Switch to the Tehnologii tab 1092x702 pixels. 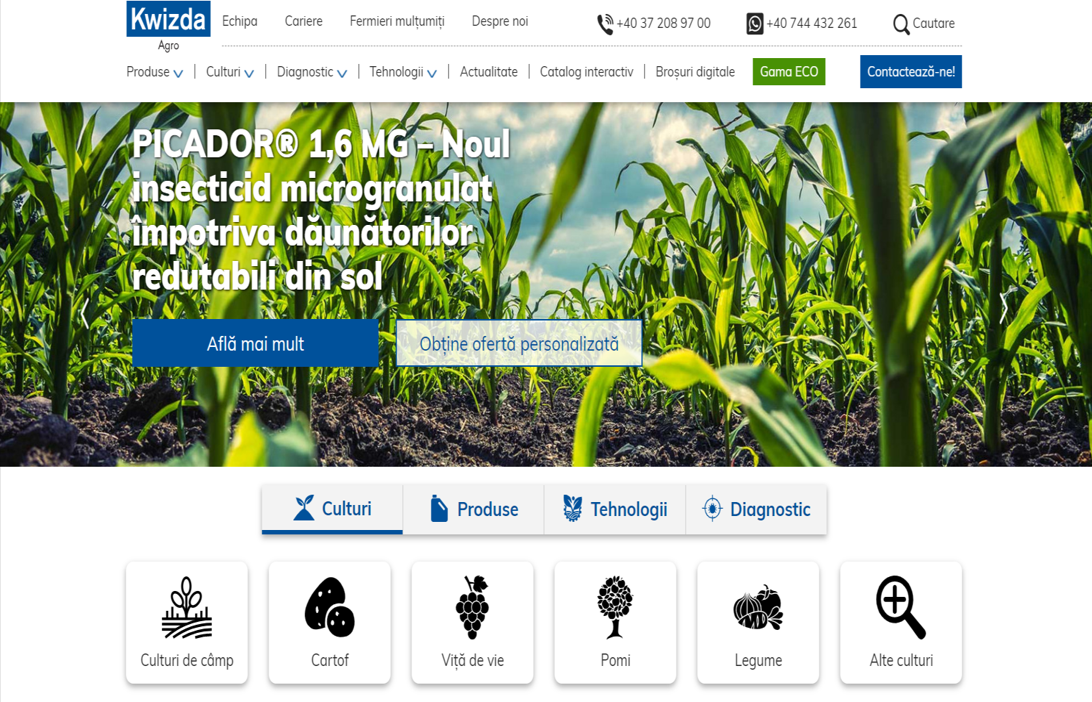(615, 509)
